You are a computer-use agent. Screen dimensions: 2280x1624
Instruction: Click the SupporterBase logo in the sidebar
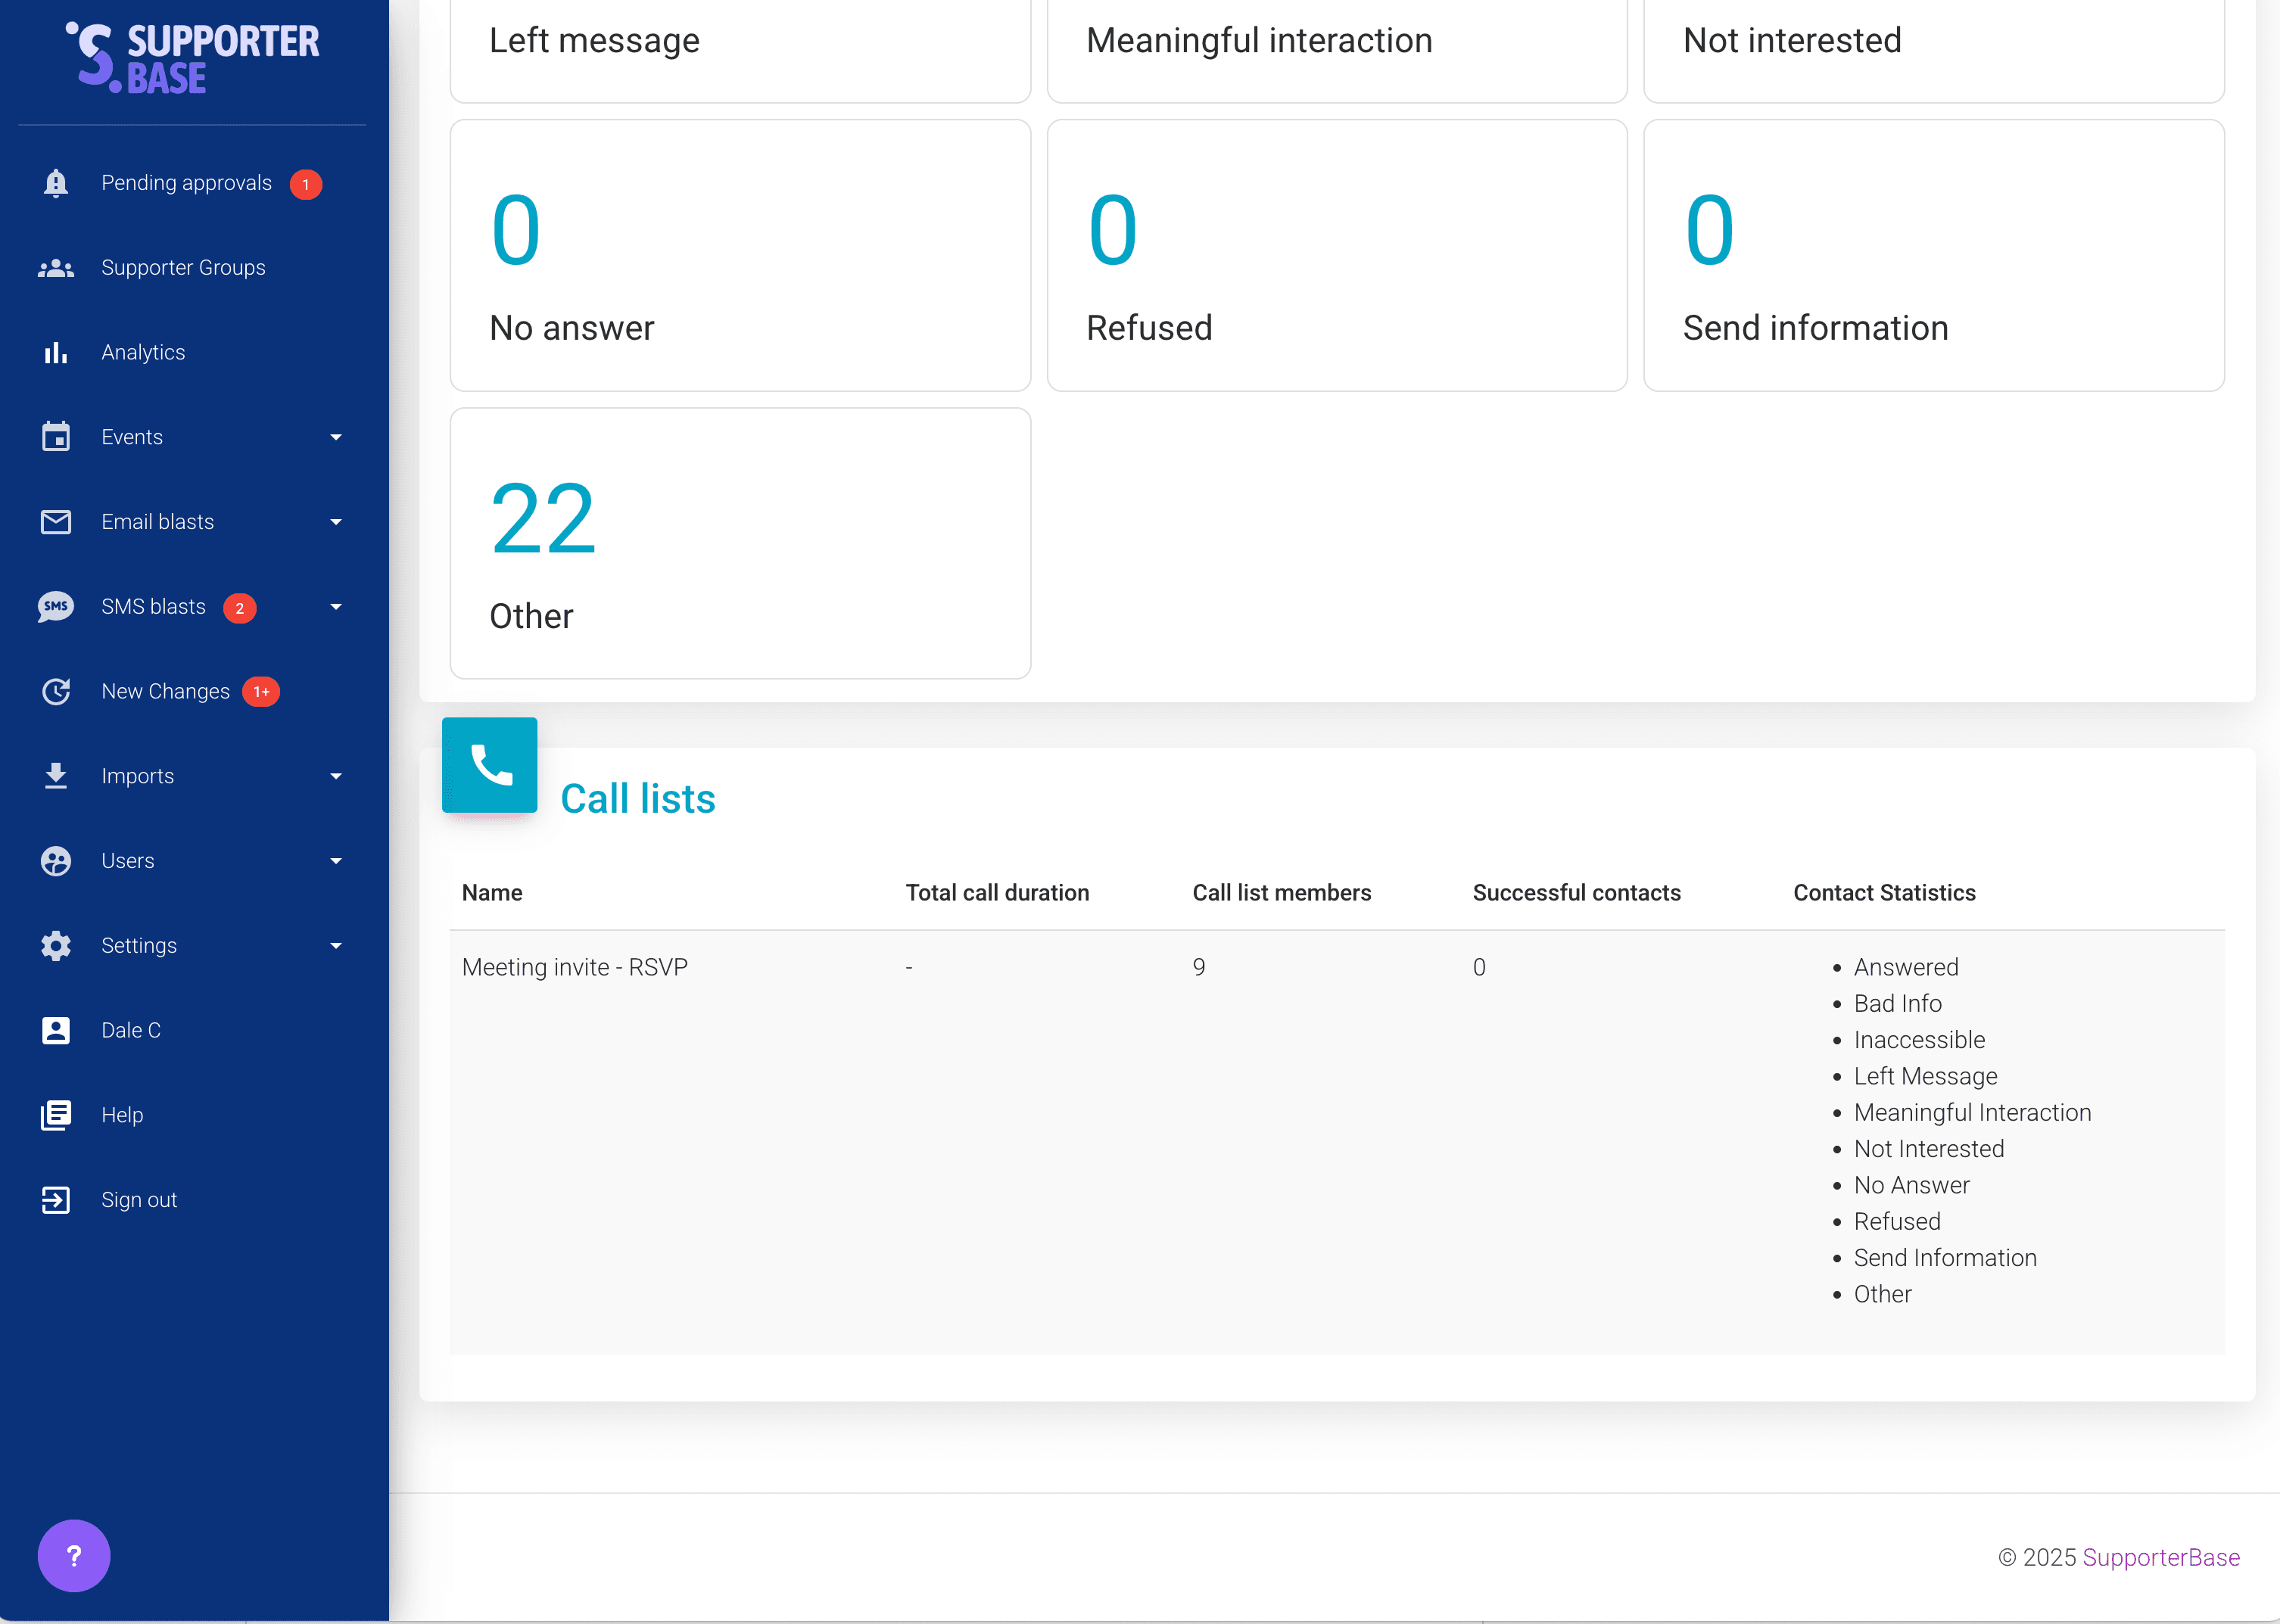(193, 58)
